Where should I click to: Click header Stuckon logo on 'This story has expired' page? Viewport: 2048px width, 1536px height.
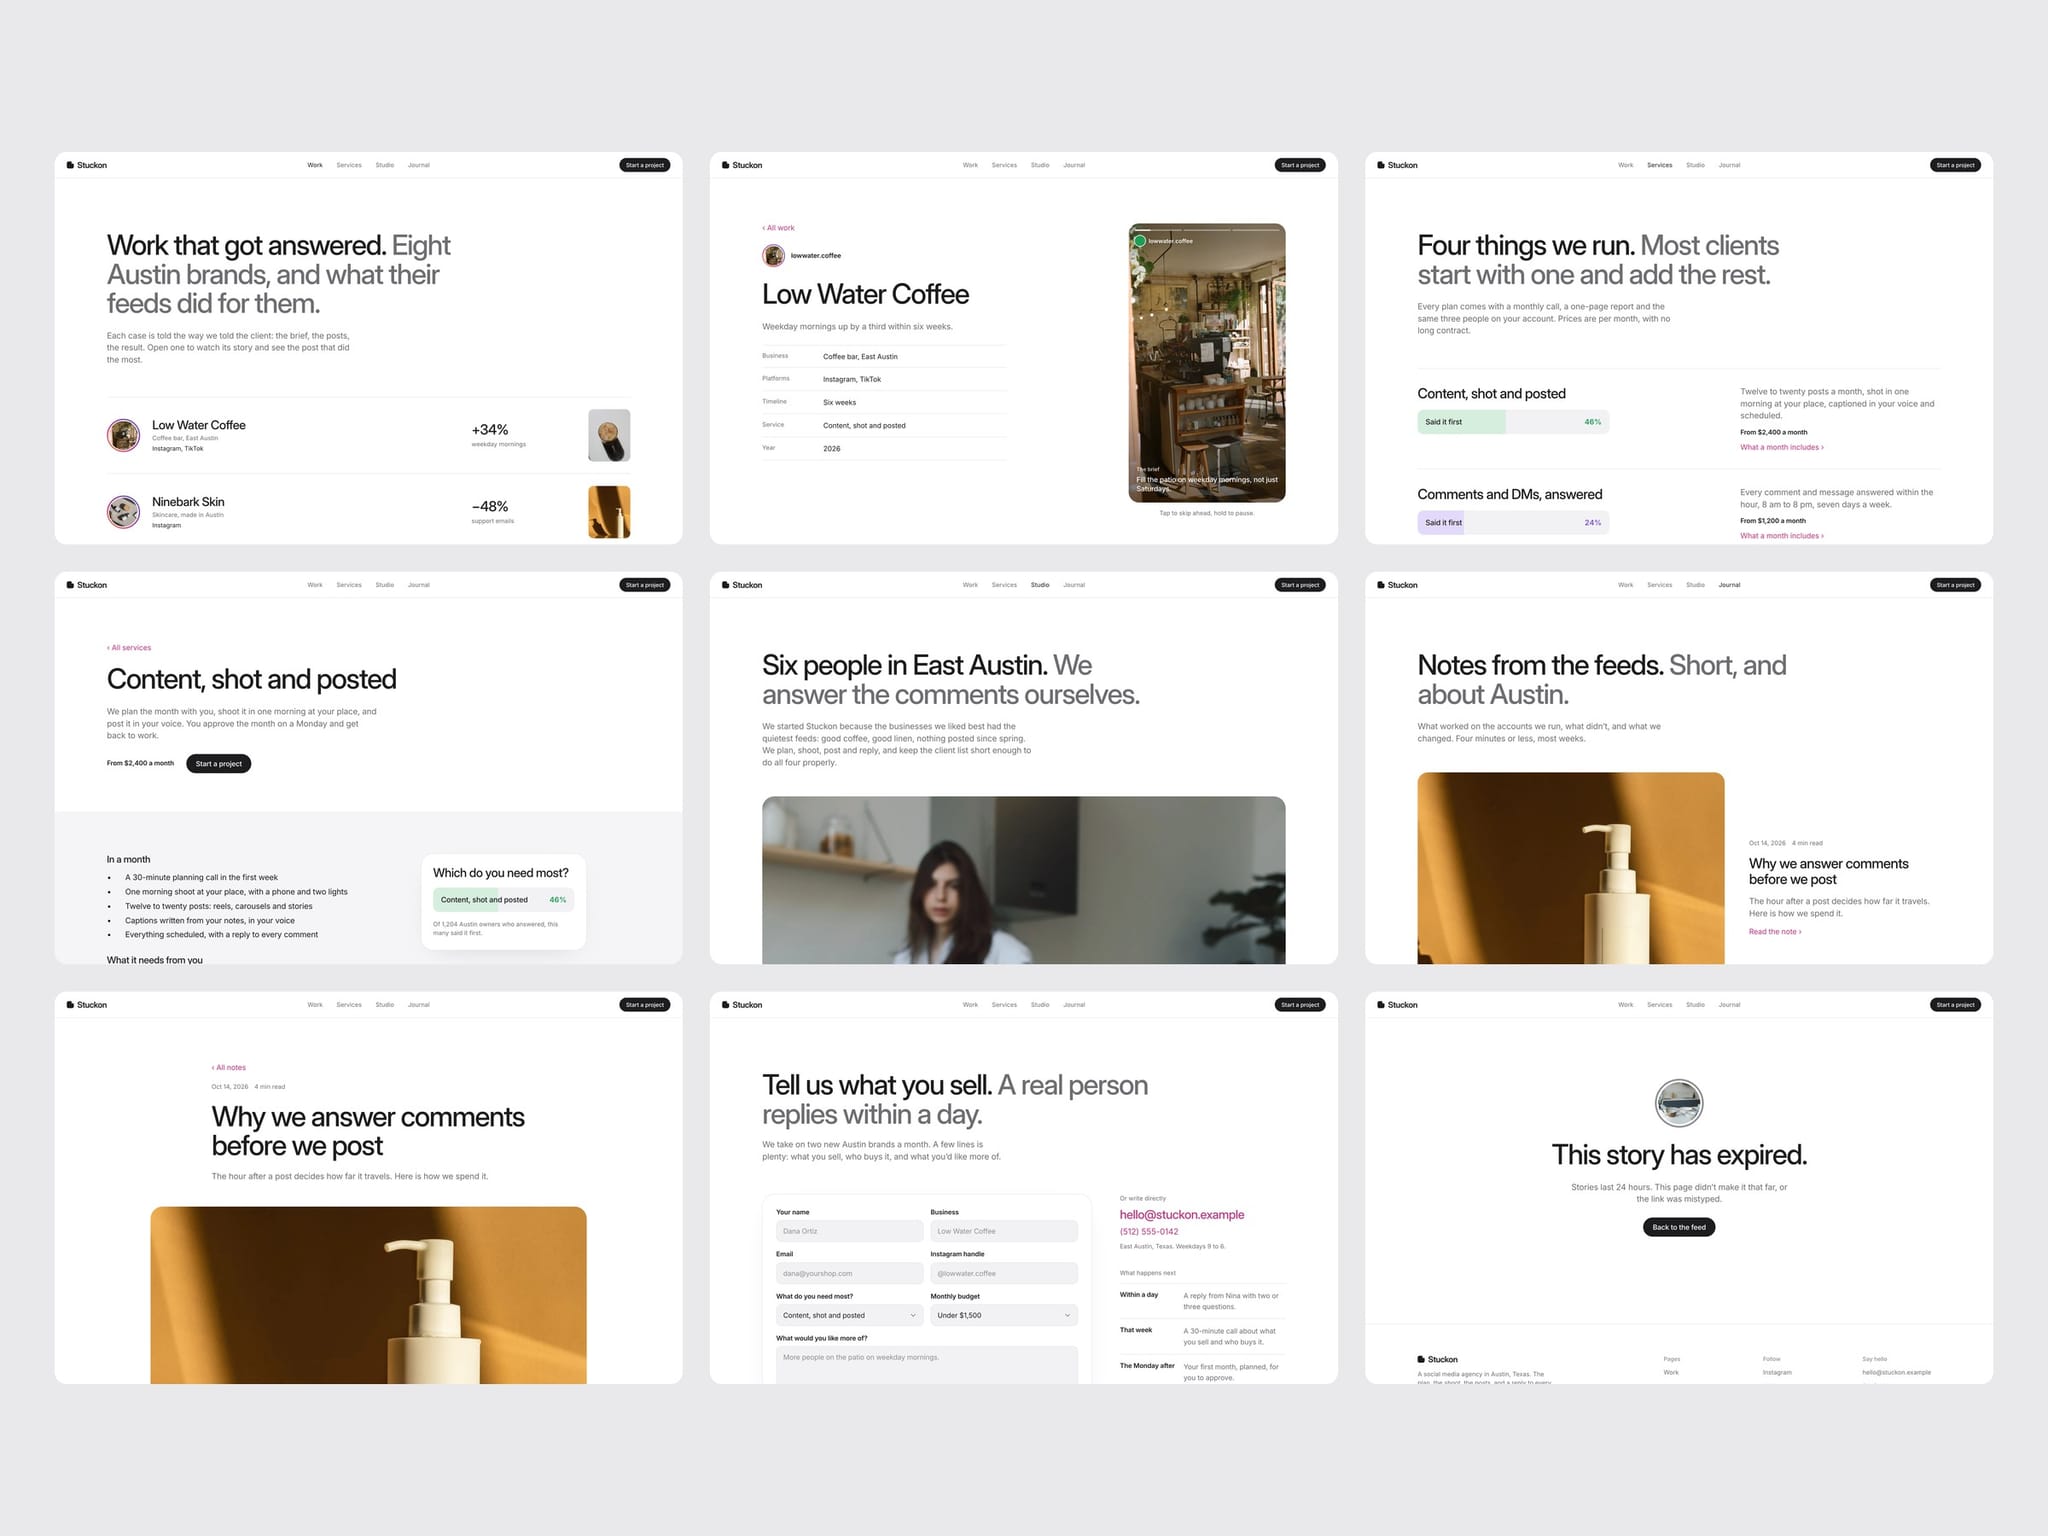click(x=1397, y=1005)
